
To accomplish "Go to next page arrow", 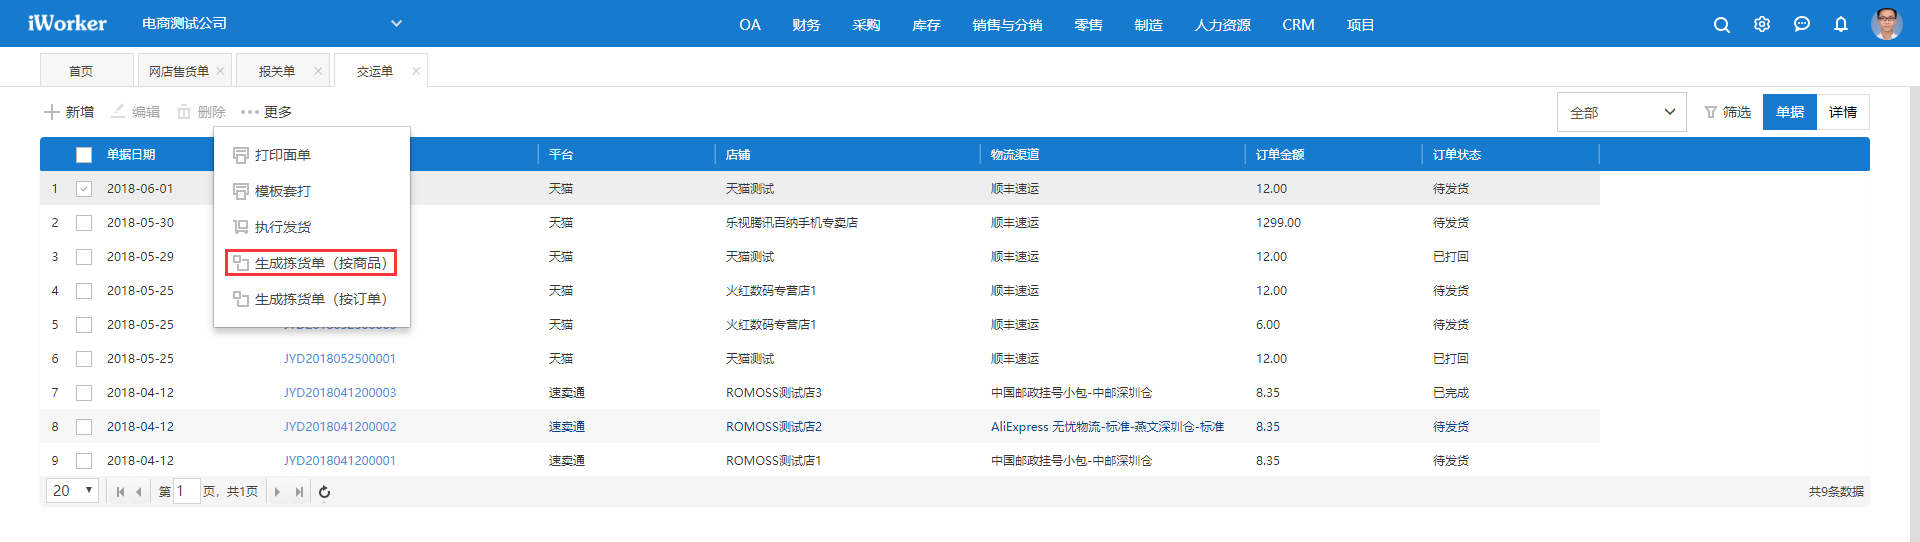I will [x=277, y=492].
